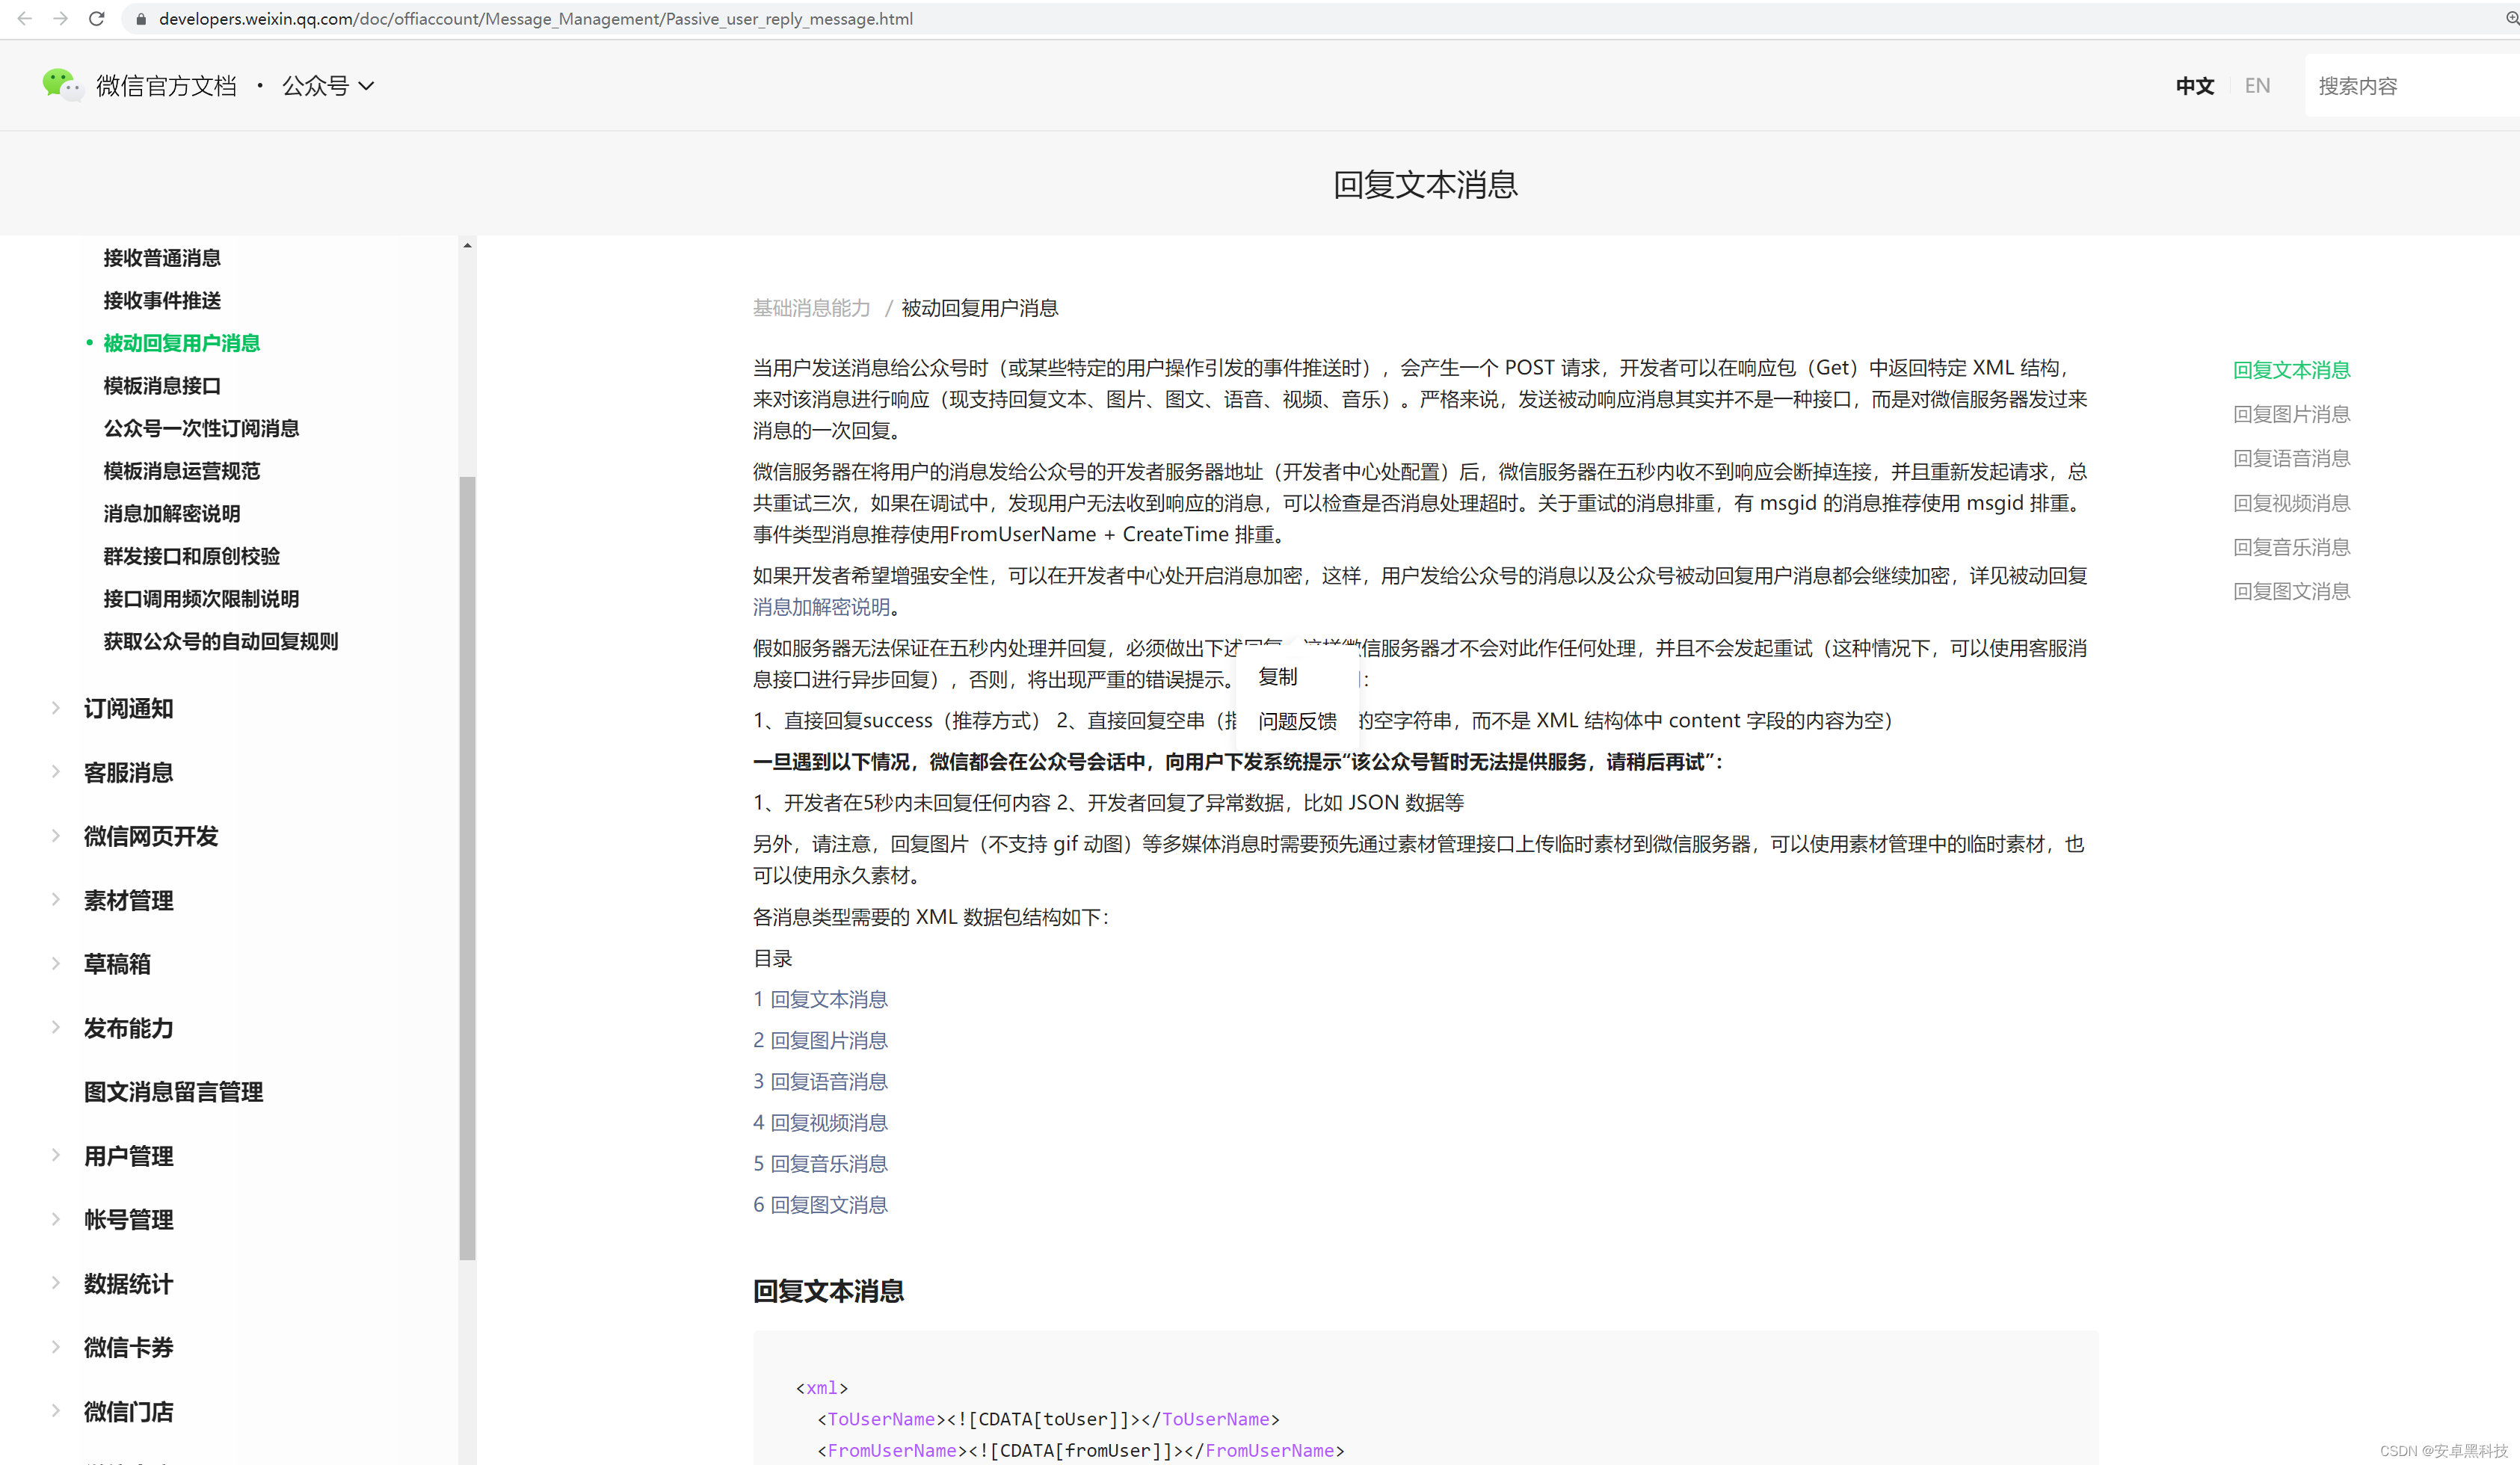The image size is (2520, 1465).
Task: Switch language to EN
Action: pos(2257,86)
